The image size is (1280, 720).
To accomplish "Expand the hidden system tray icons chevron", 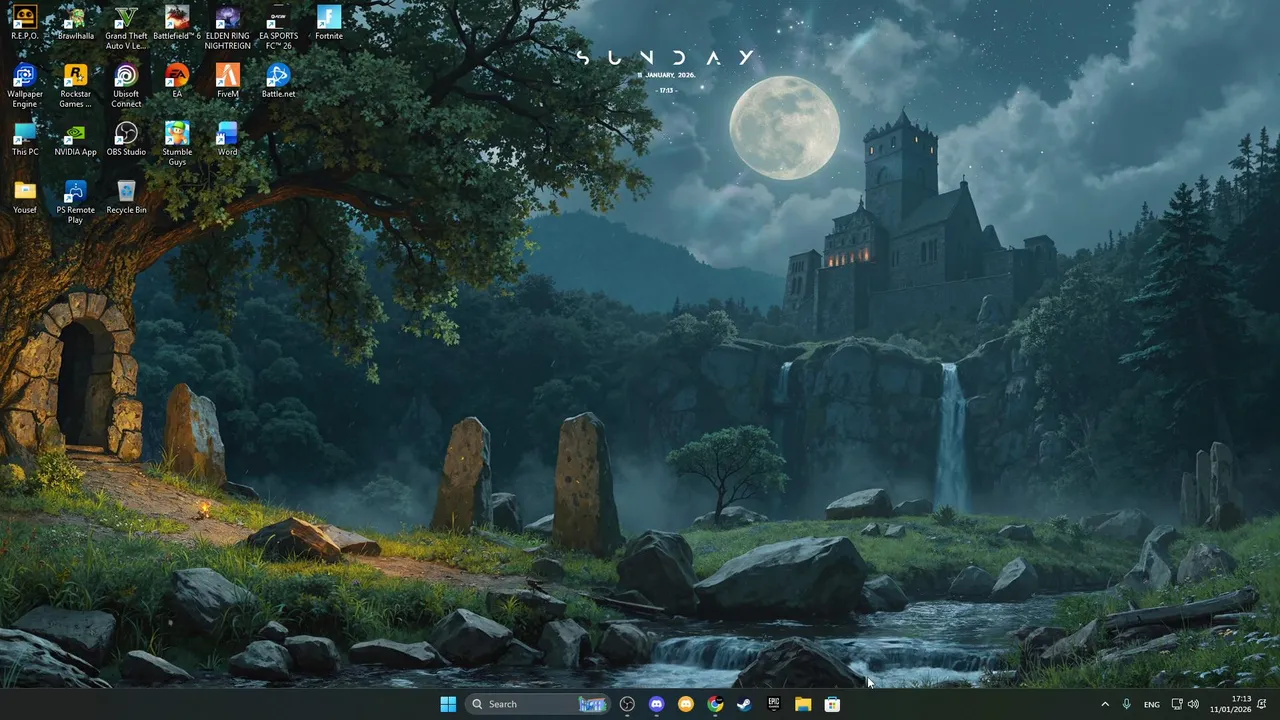I will tap(1105, 704).
